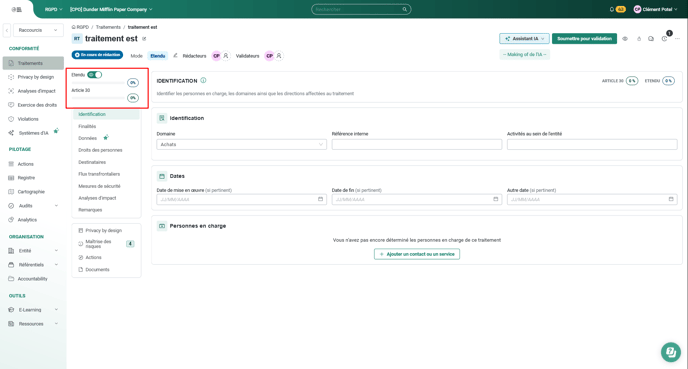The height and width of the screenshot is (369, 688).
Task: Click the En cours de rédaction status badge
Action: (x=97, y=55)
